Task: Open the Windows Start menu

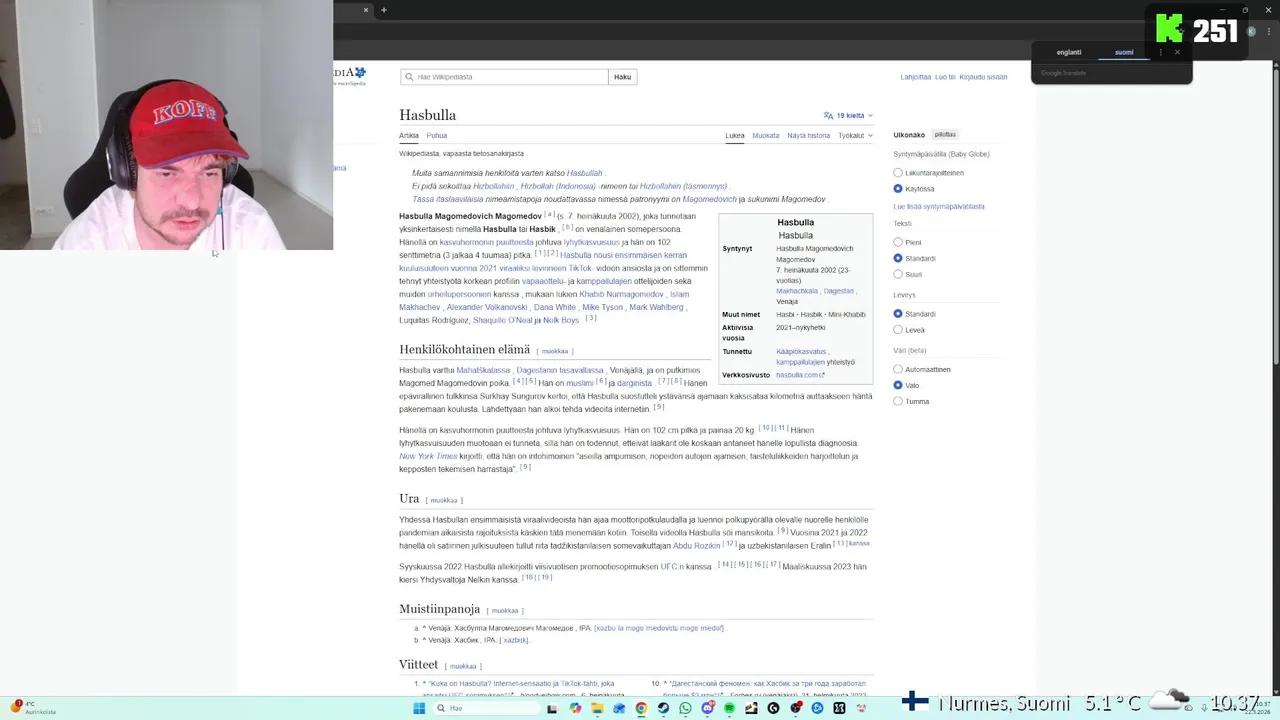Action: (419, 708)
